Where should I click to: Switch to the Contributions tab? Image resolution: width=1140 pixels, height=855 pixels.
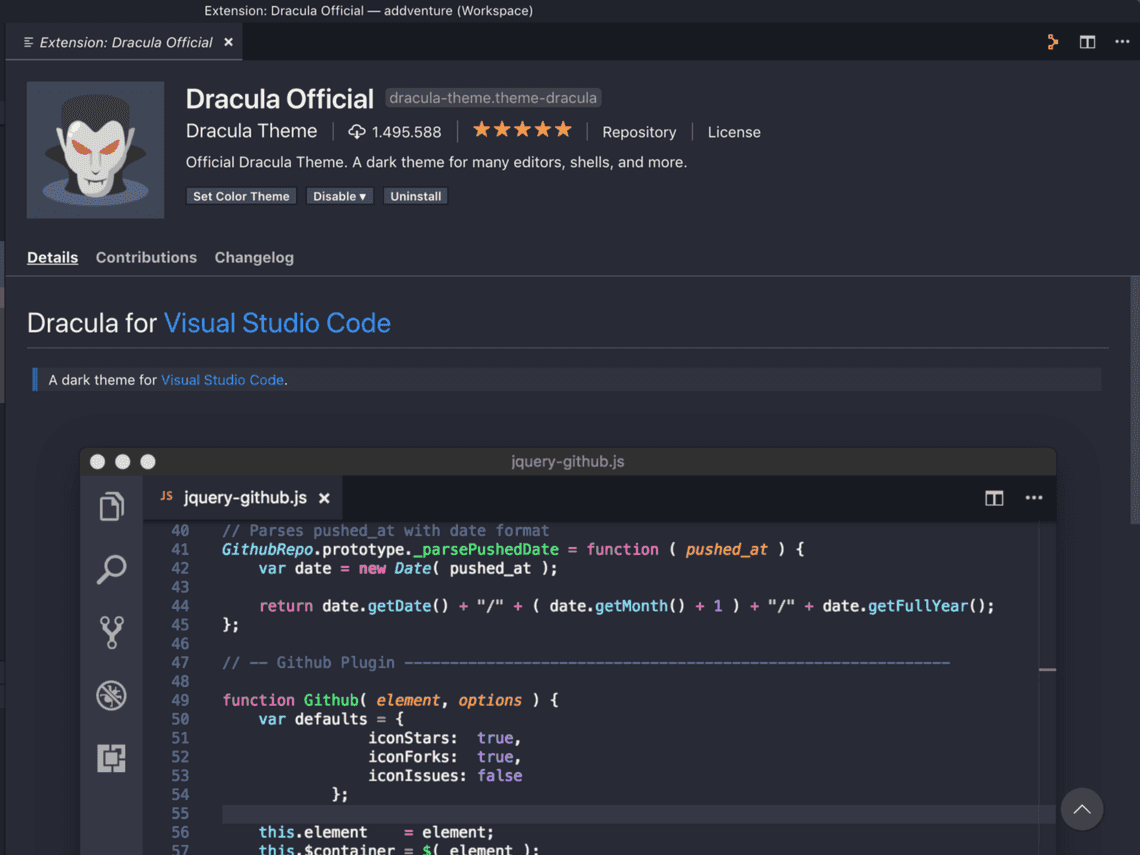tap(146, 257)
